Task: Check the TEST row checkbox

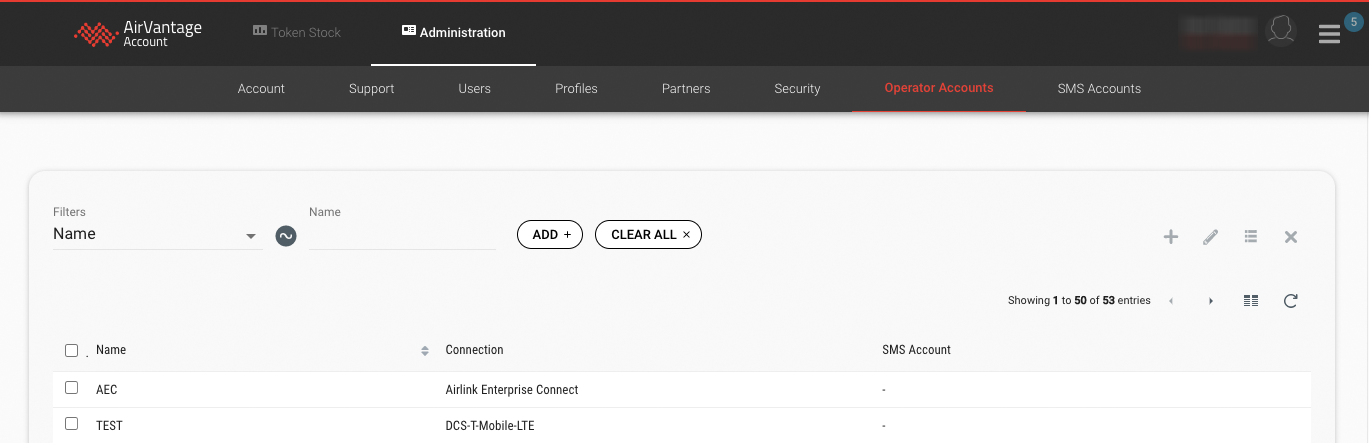Action: (x=71, y=424)
